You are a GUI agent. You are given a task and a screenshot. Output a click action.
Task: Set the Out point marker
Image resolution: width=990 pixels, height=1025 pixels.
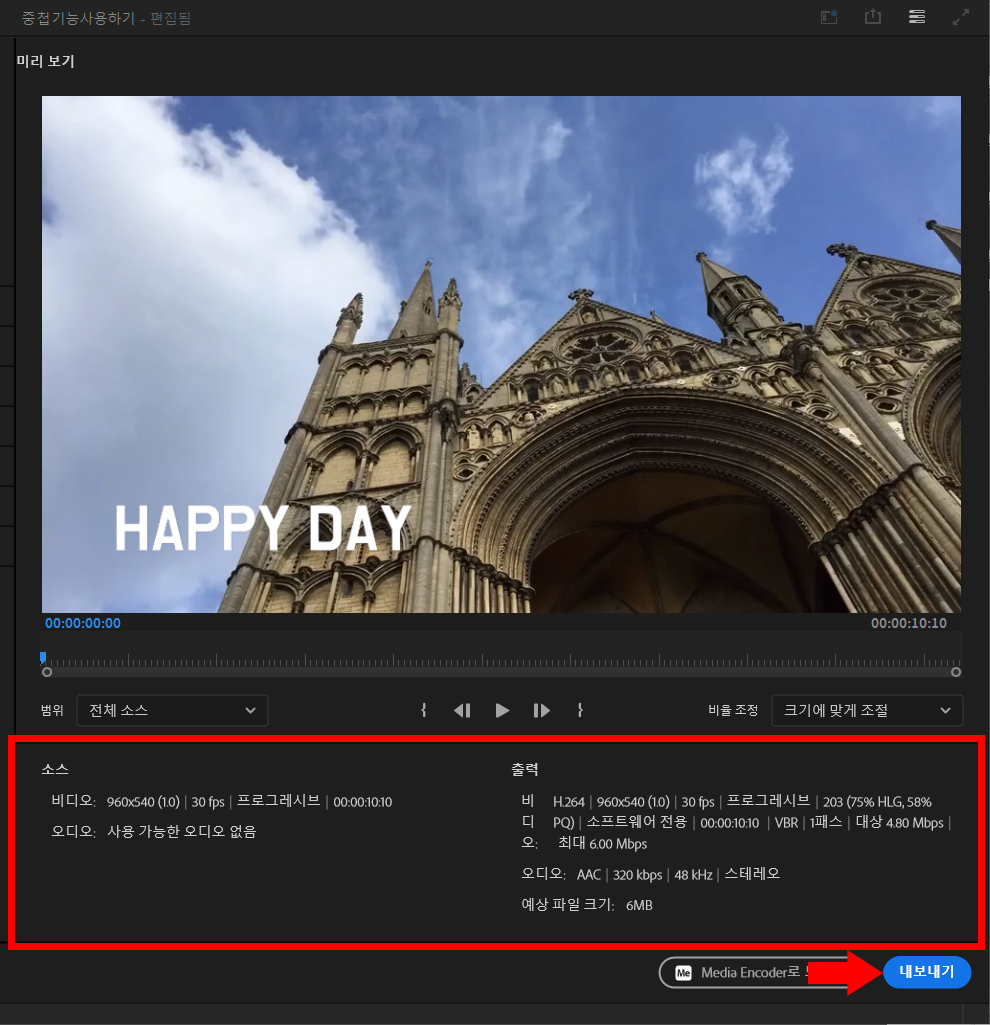[x=580, y=710]
